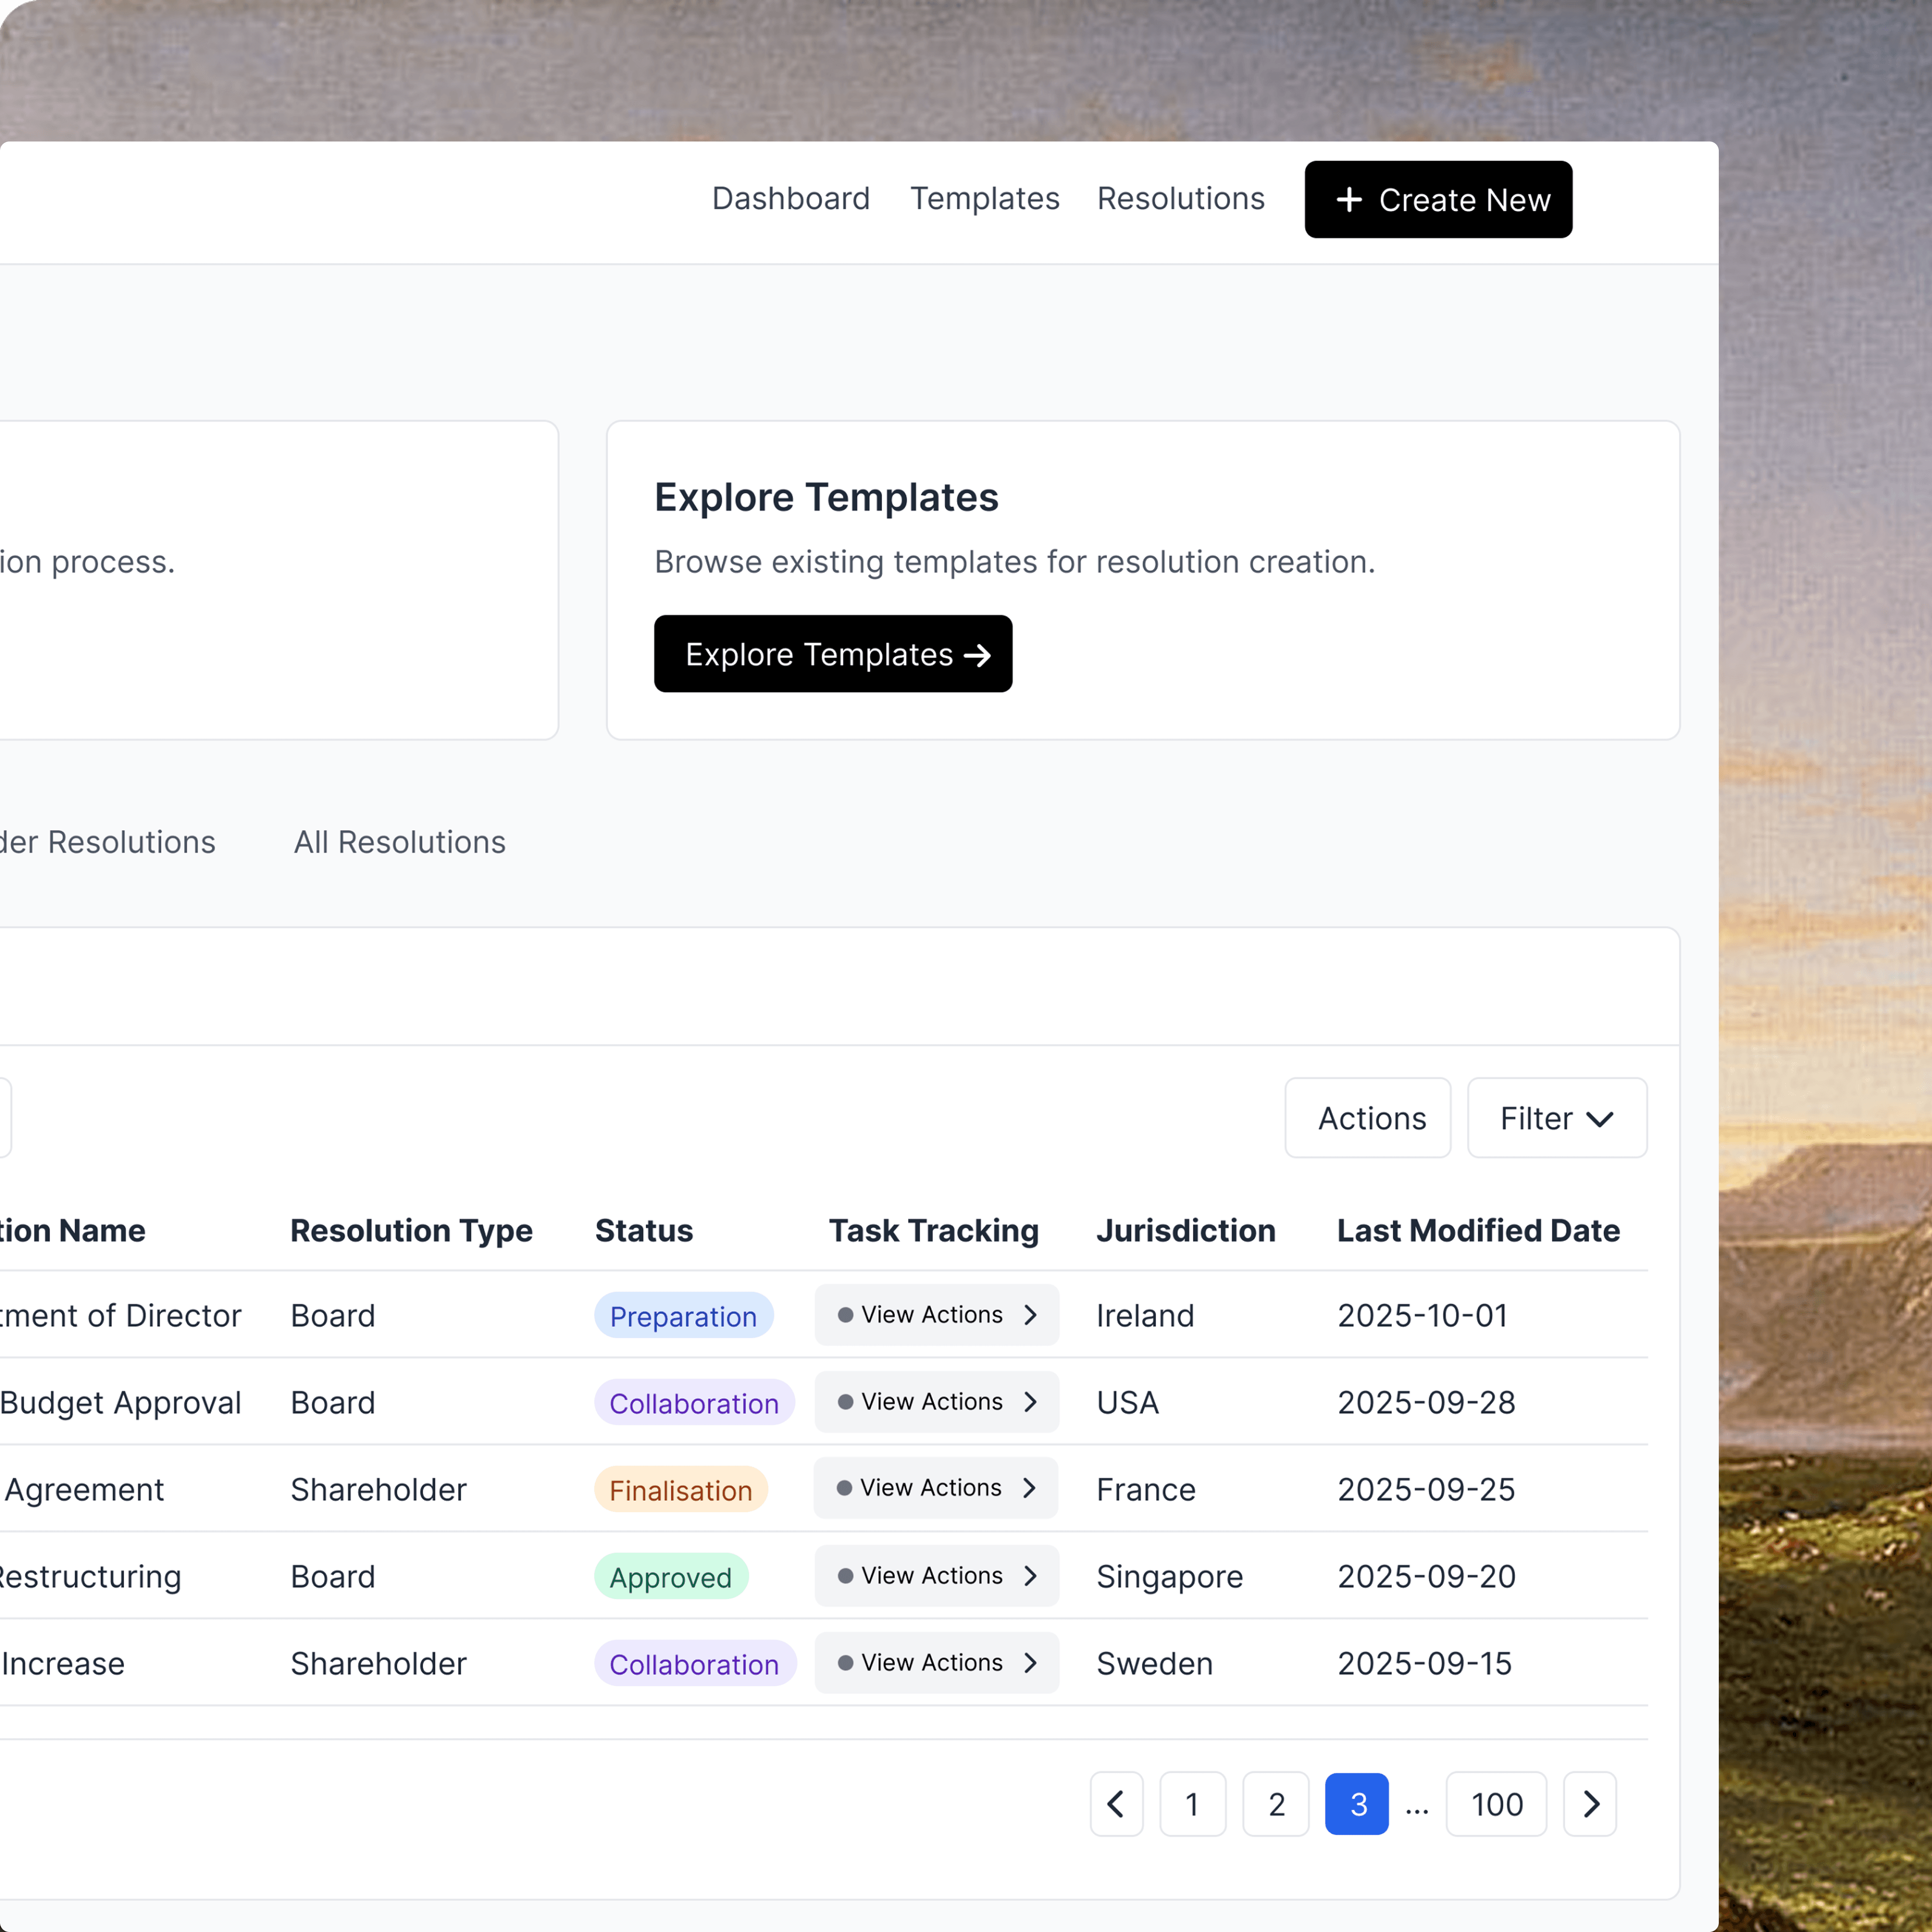
Task: Click status dot in France row View Actions
Action: coord(844,1488)
